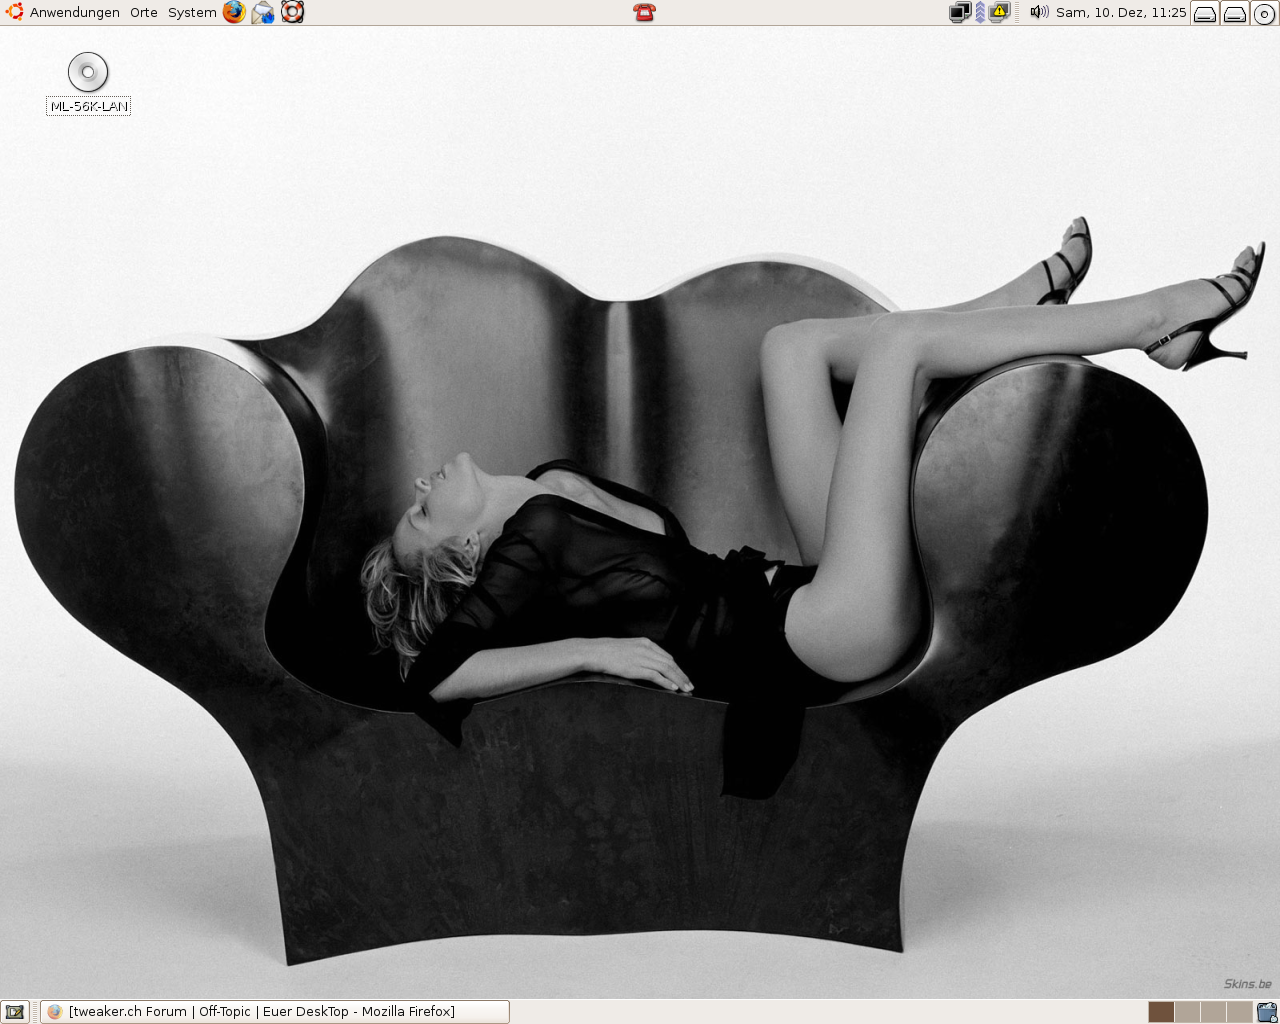The width and height of the screenshot is (1280, 1024).
Task: Expand the System menu
Action: [192, 12]
